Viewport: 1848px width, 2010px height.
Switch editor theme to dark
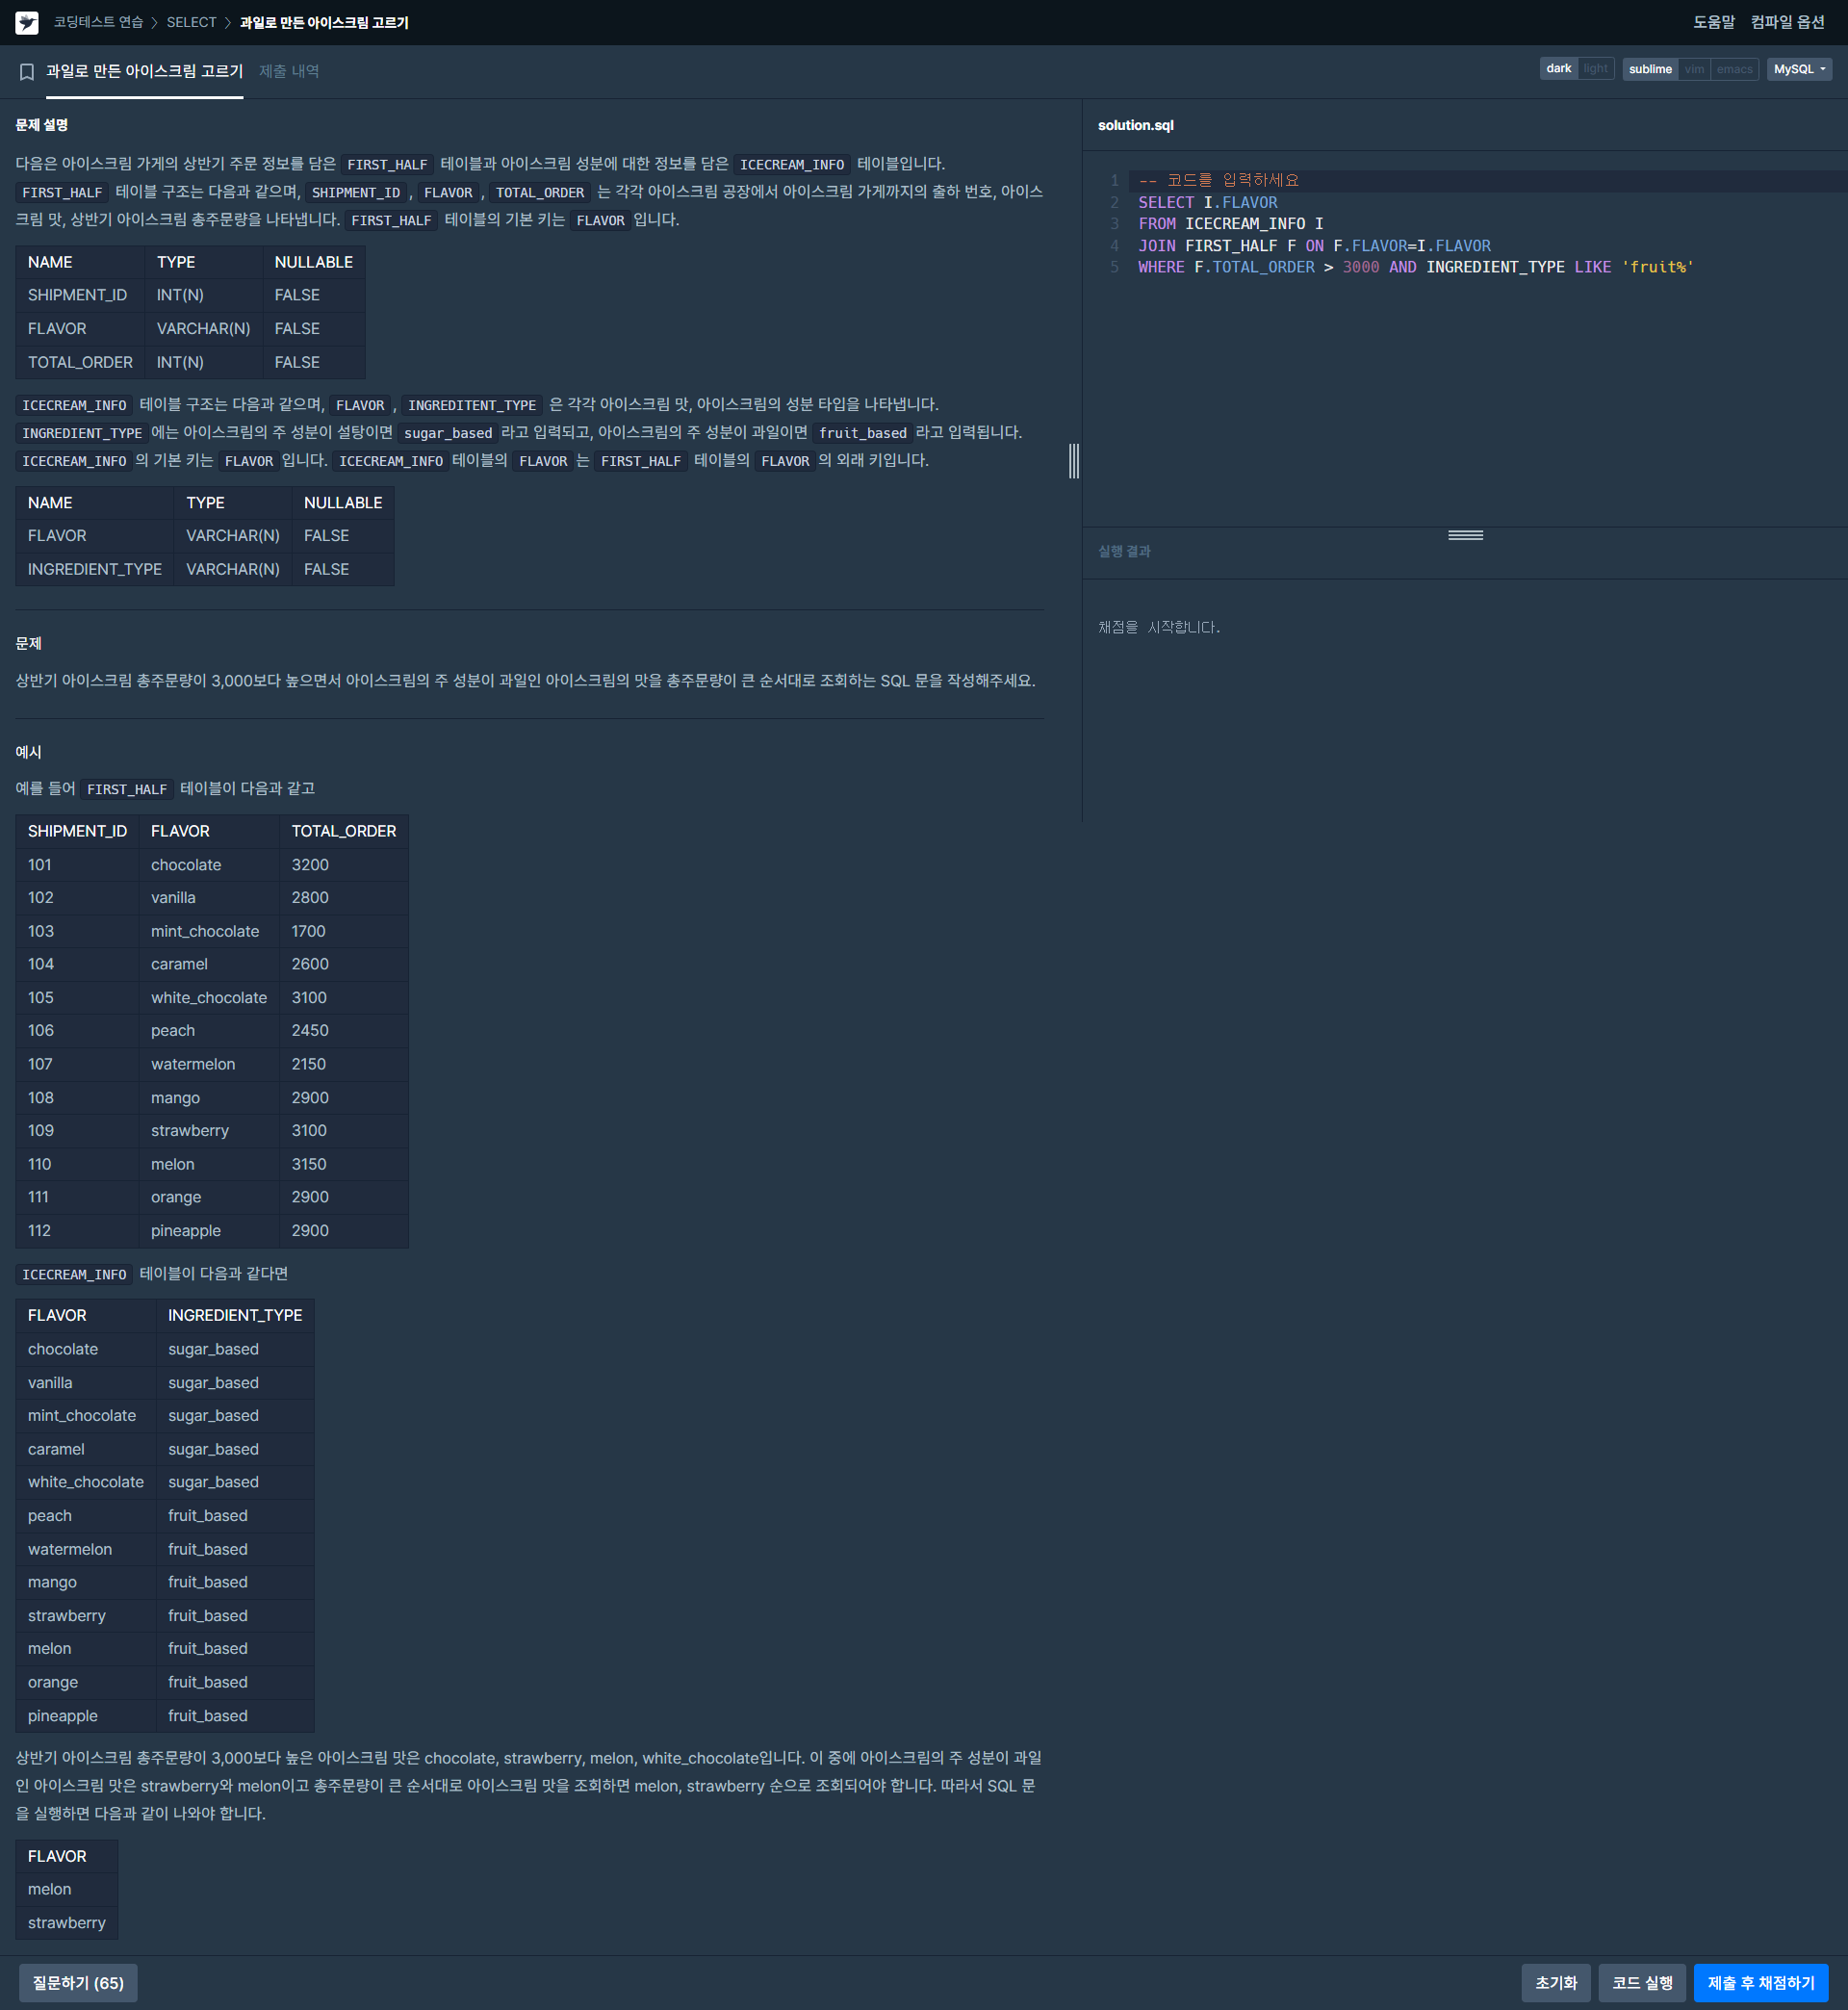pyautogui.click(x=1558, y=69)
